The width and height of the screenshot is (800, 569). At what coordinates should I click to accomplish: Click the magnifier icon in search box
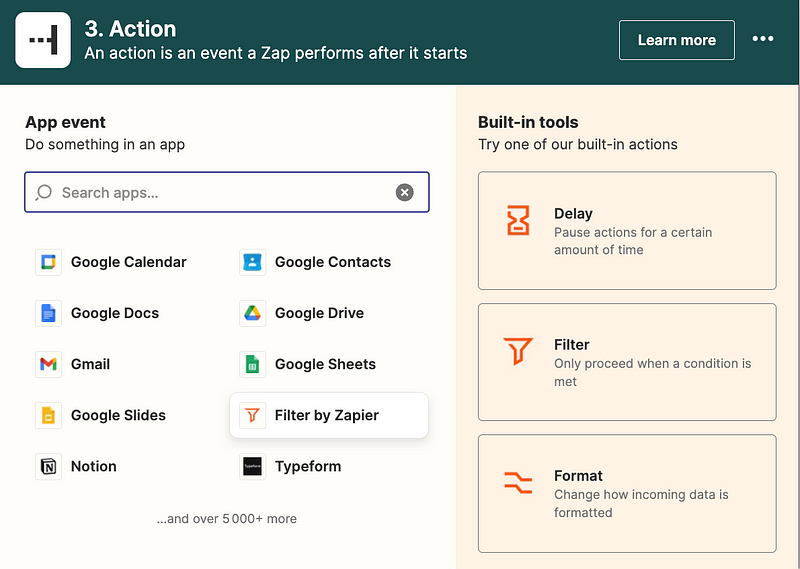(x=43, y=192)
